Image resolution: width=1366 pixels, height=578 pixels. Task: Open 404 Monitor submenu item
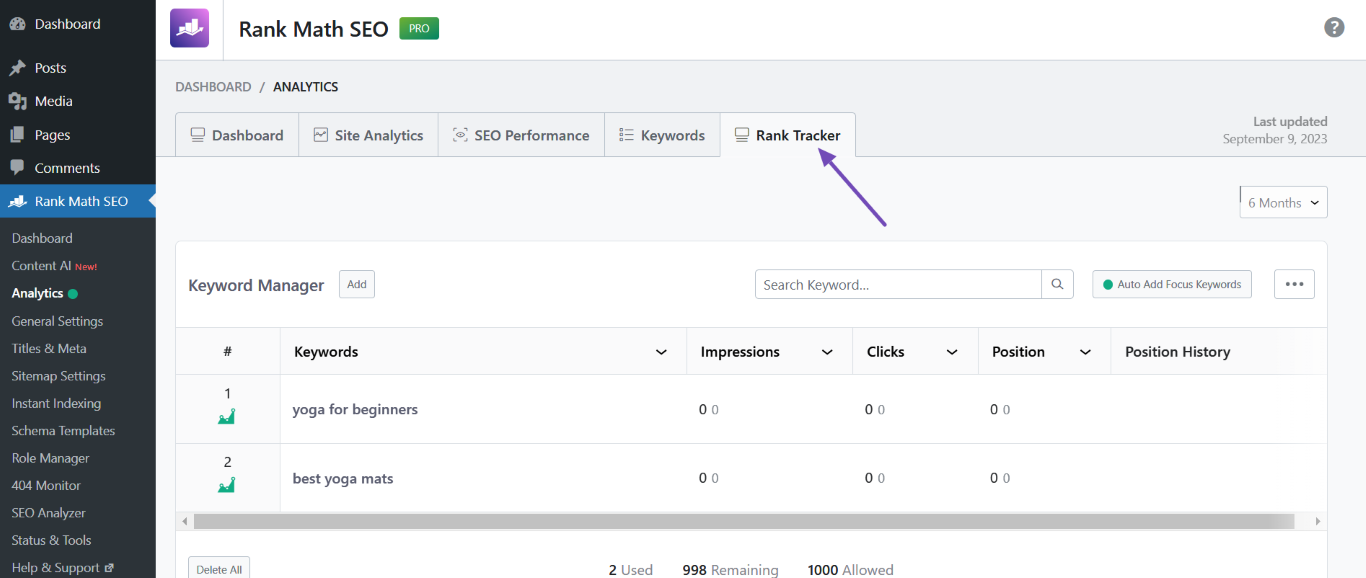pos(46,485)
